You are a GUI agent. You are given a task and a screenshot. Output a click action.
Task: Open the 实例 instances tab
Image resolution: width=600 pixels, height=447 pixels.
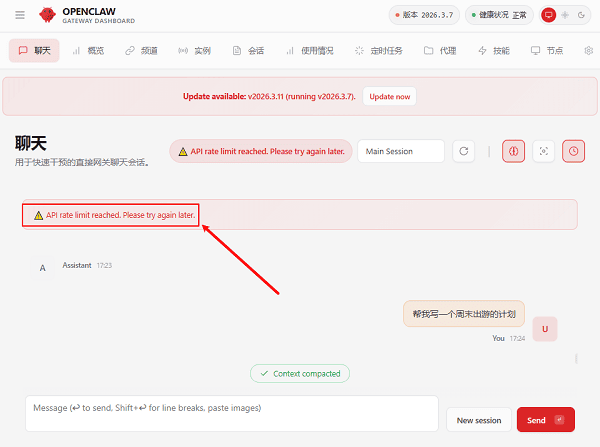tap(194, 51)
